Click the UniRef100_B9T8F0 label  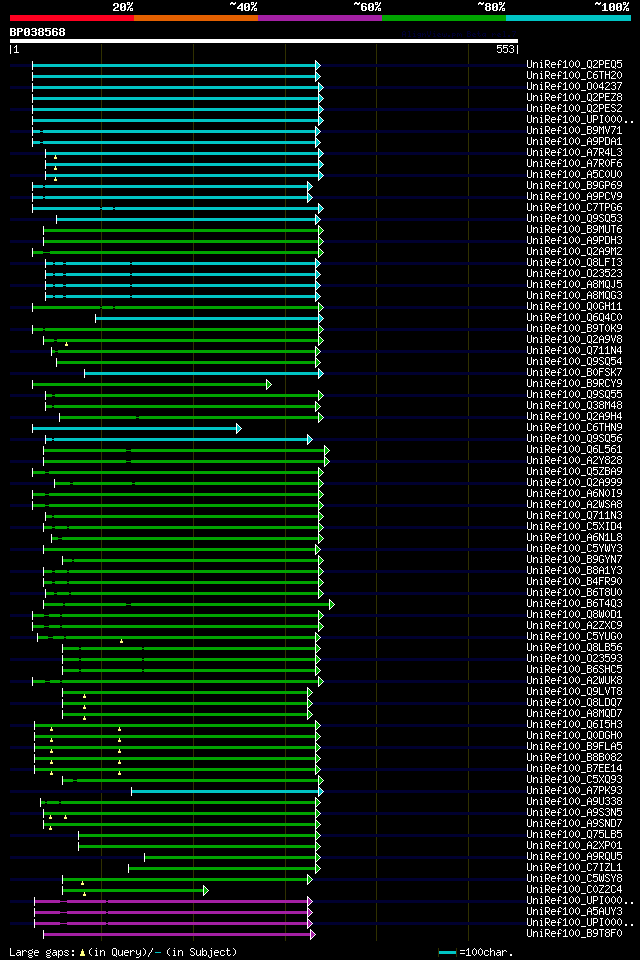click(x=574, y=935)
